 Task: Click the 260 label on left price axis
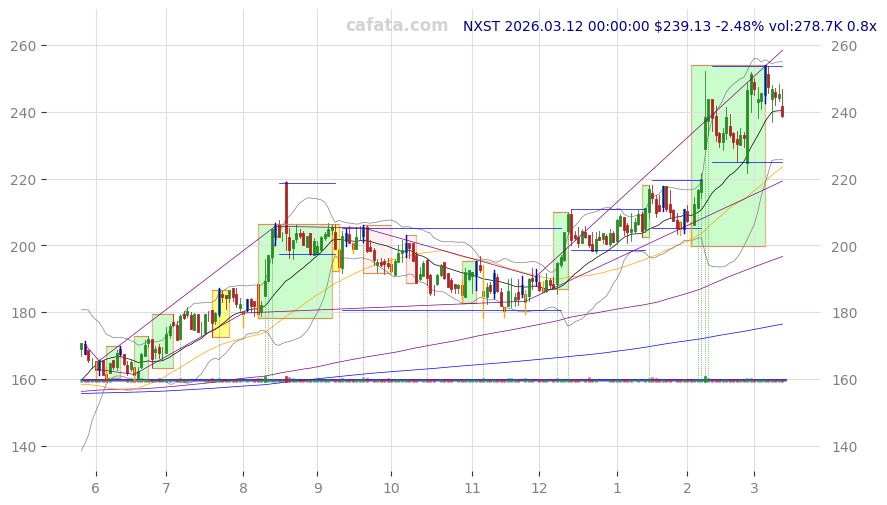click(50, 46)
